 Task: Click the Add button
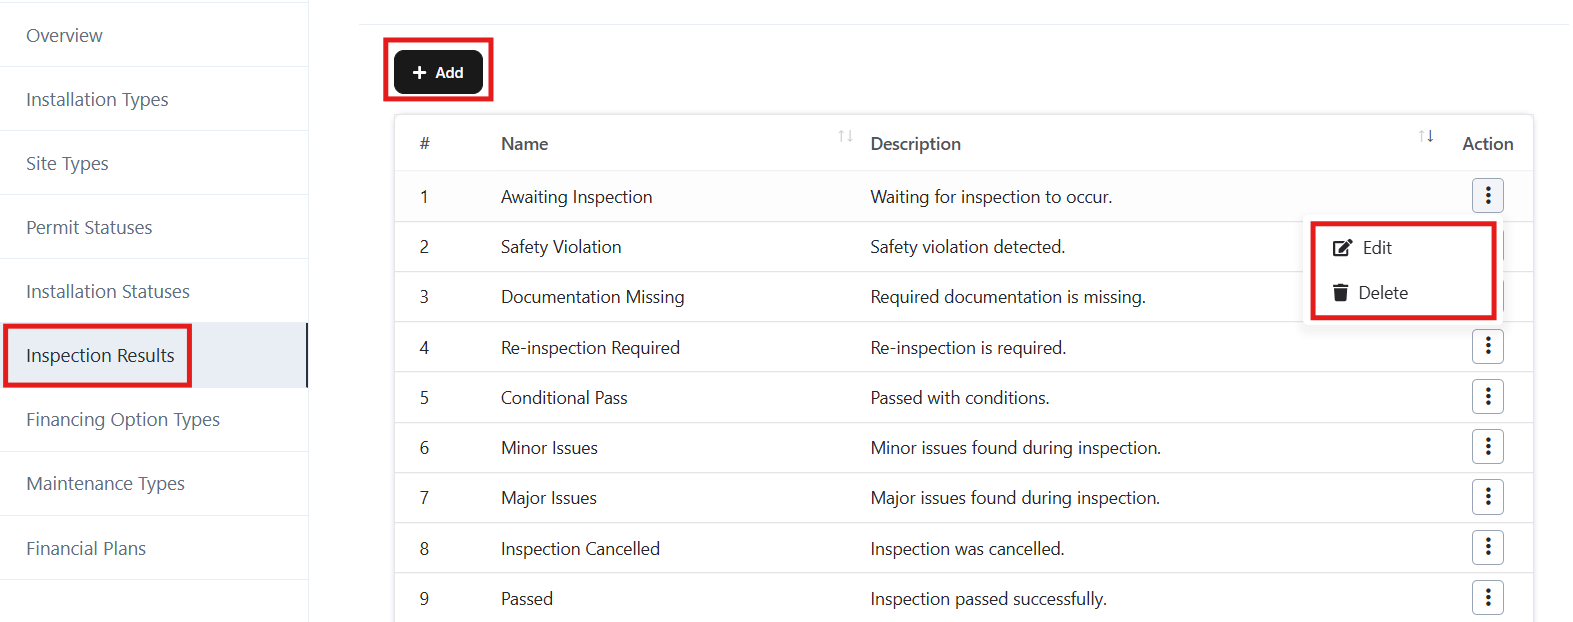pyautogui.click(x=438, y=72)
